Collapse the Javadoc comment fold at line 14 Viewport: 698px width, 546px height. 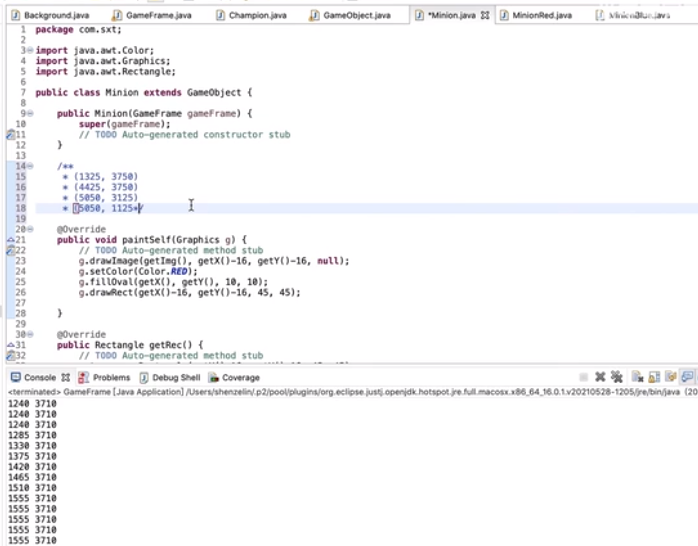30,166
